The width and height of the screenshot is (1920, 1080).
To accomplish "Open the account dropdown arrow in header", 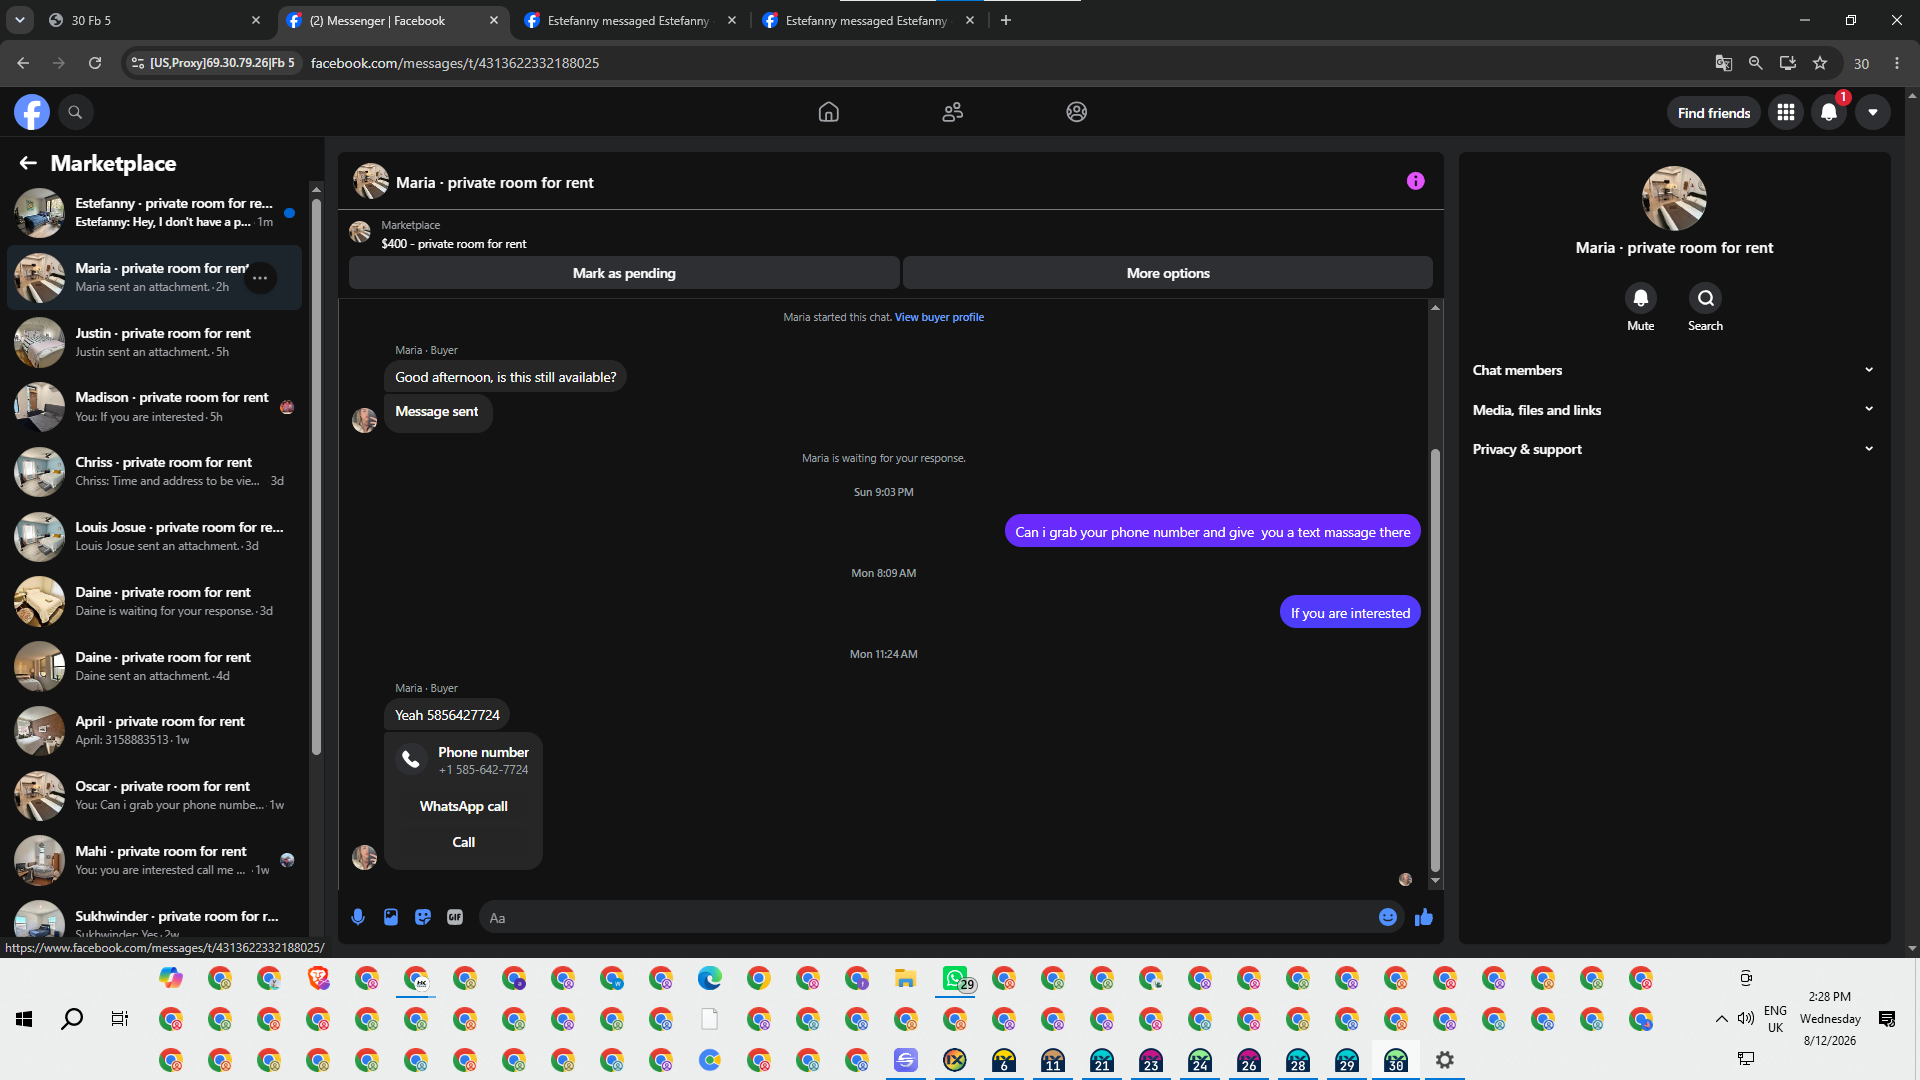I will tap(1873, 112).
